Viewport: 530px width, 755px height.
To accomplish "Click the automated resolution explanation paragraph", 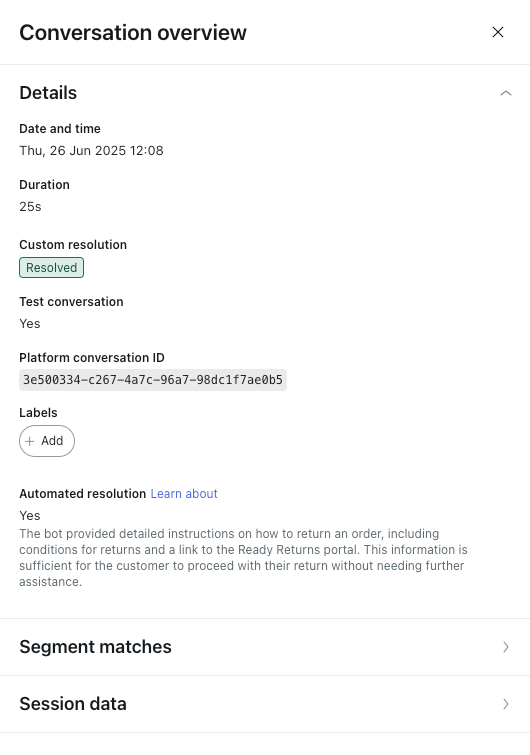I will 243,558.
